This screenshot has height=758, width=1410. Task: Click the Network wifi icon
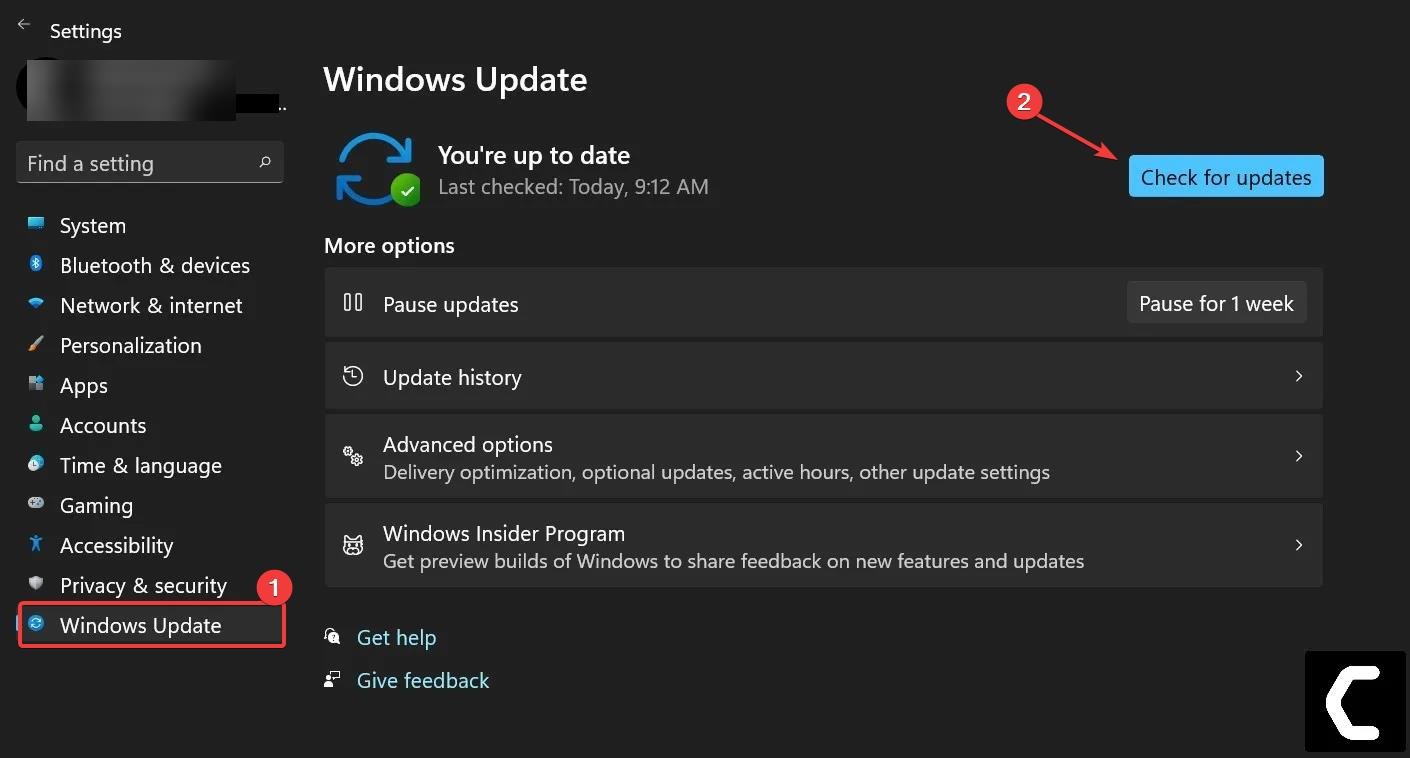pos(36,304)
